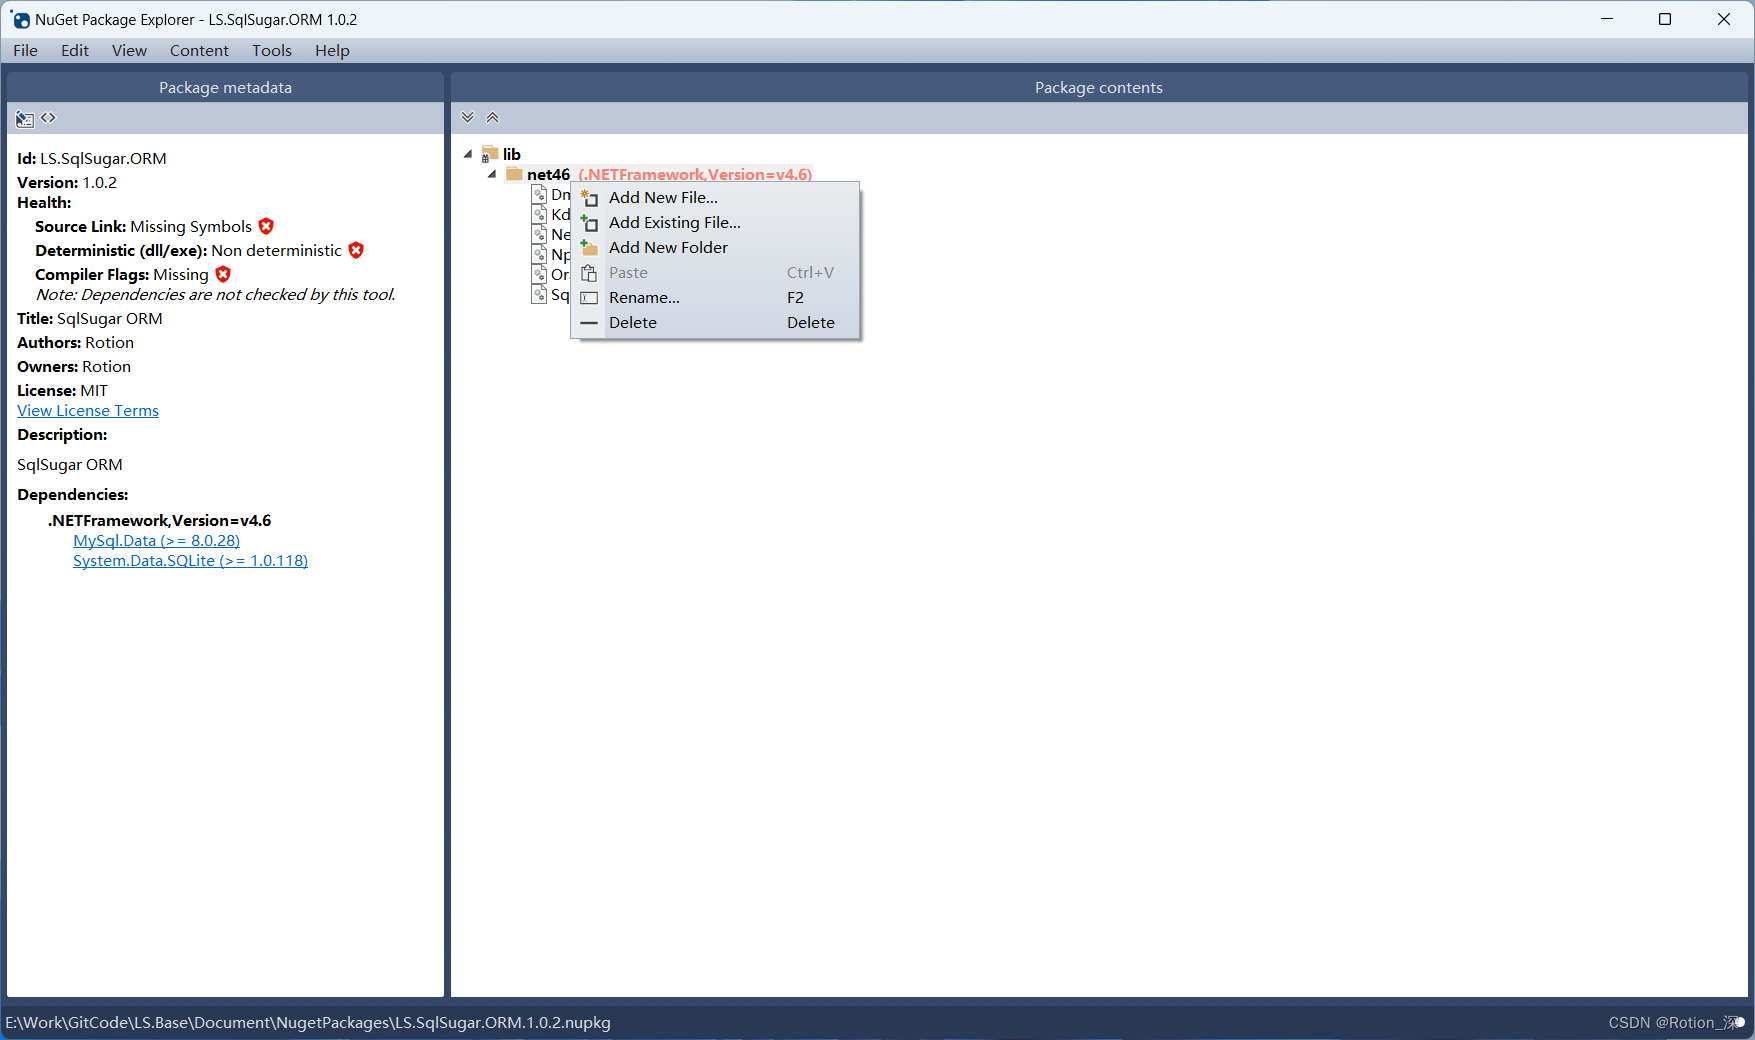This screenshot has height=1040, width=1755.
Task: Click the Add New File icon in context menu
Action: (589, 197)
